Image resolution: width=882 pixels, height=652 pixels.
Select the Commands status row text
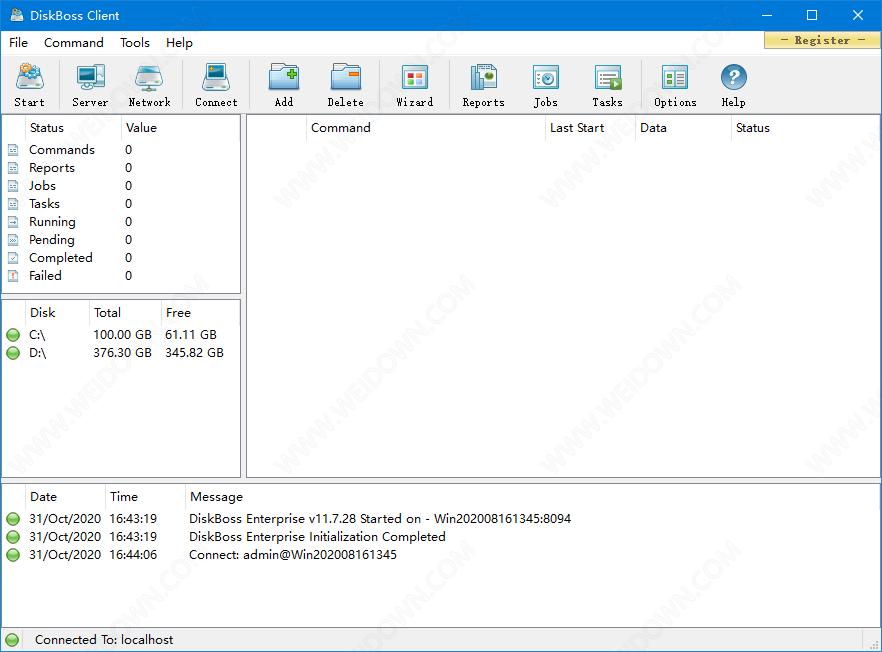click(62, 150)
